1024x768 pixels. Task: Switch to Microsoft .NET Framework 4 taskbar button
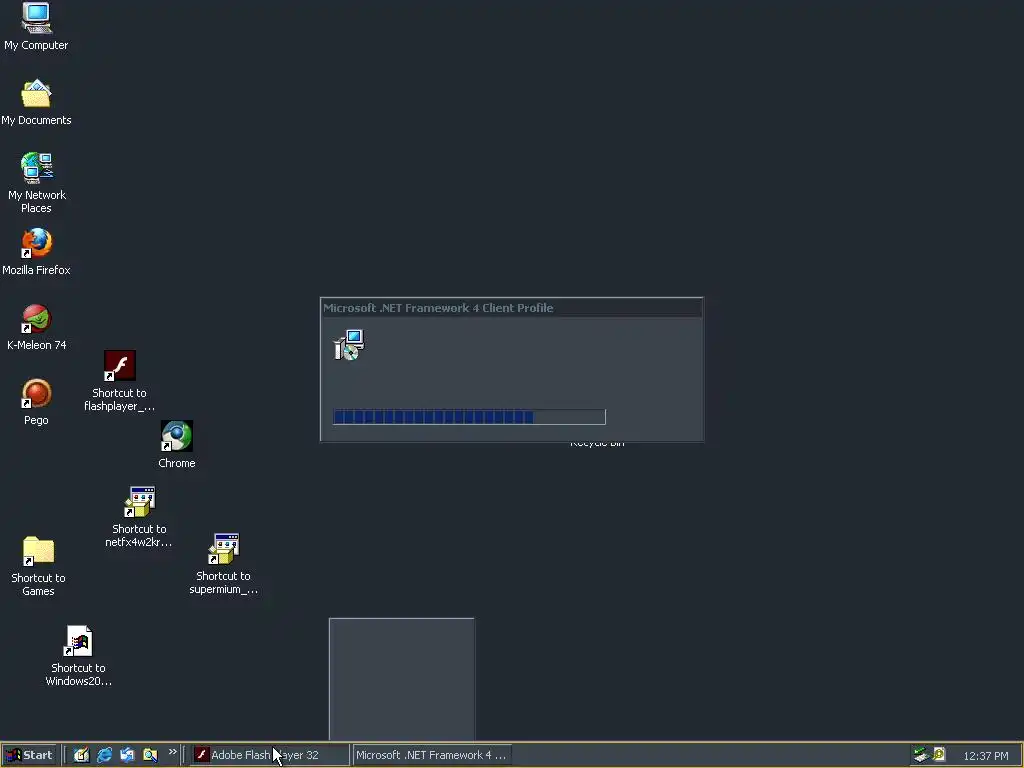[x=432, y=755]
